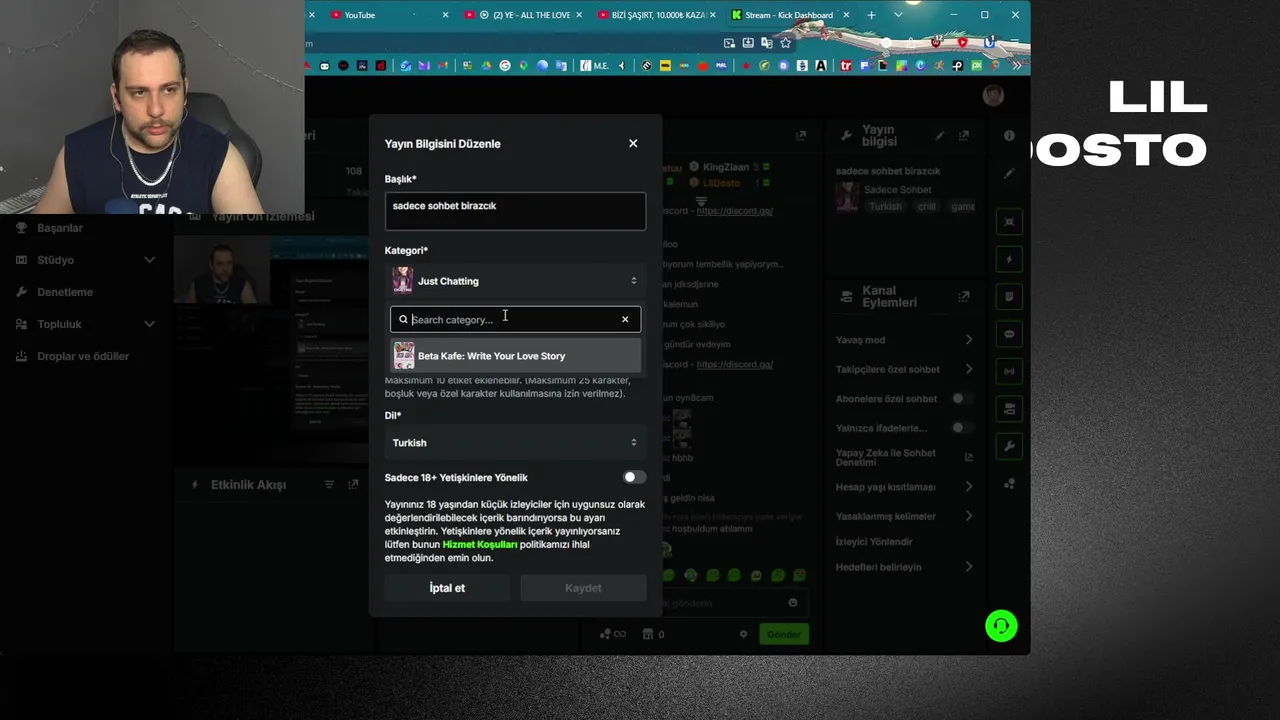
Task: Open chat settings gear icon
Action: (x=743, y=634)
